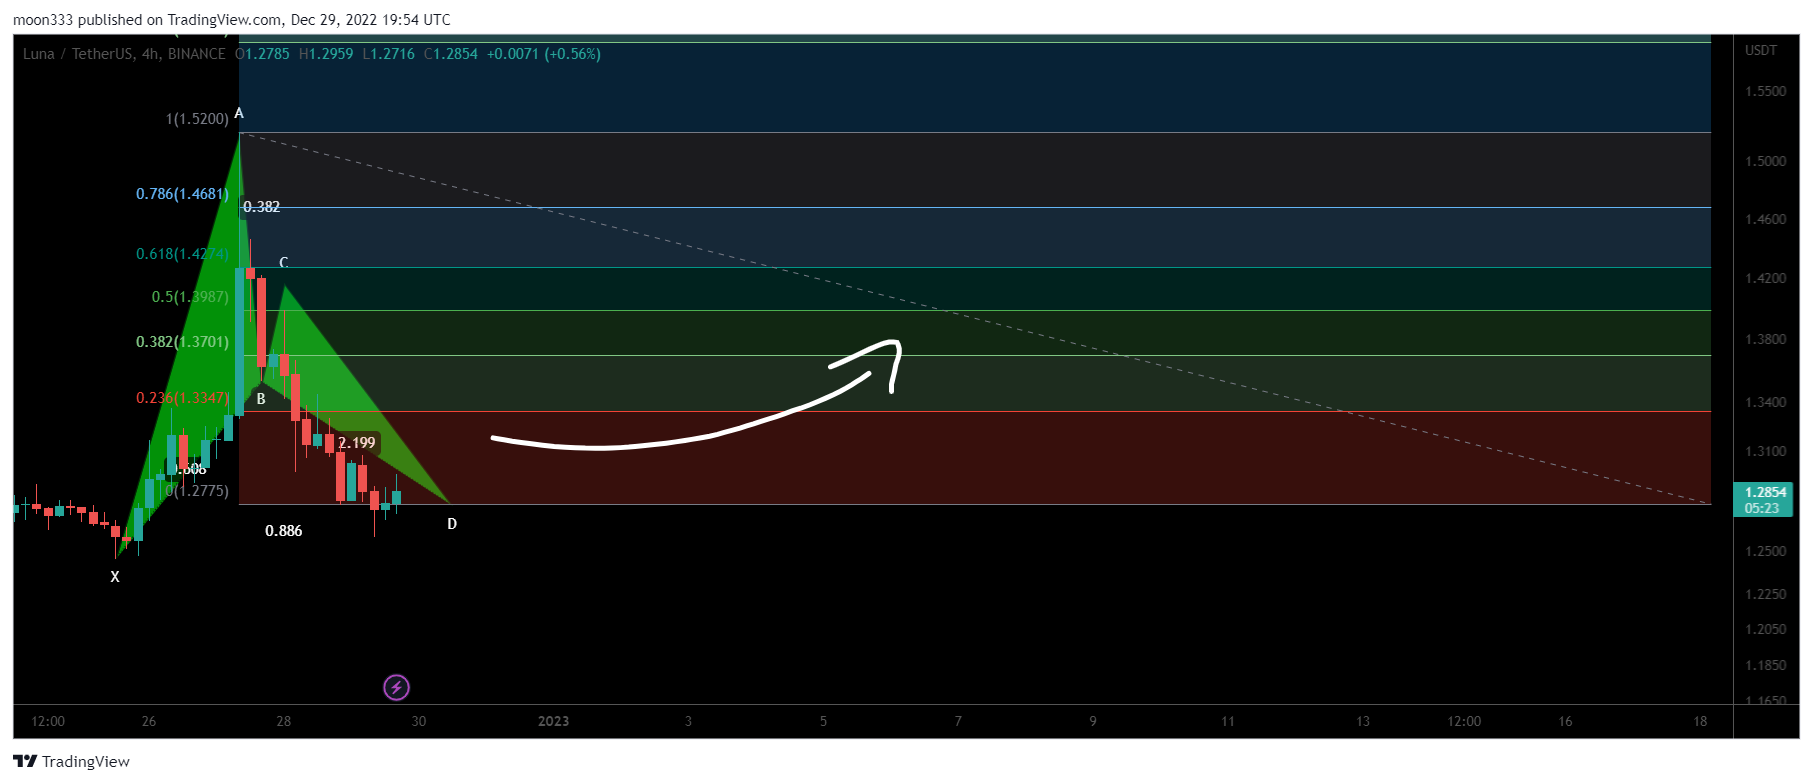The width and height of the screenshot is (1813, 783).
Task: Click pattern point label D
Action: (x=452, y=524)
